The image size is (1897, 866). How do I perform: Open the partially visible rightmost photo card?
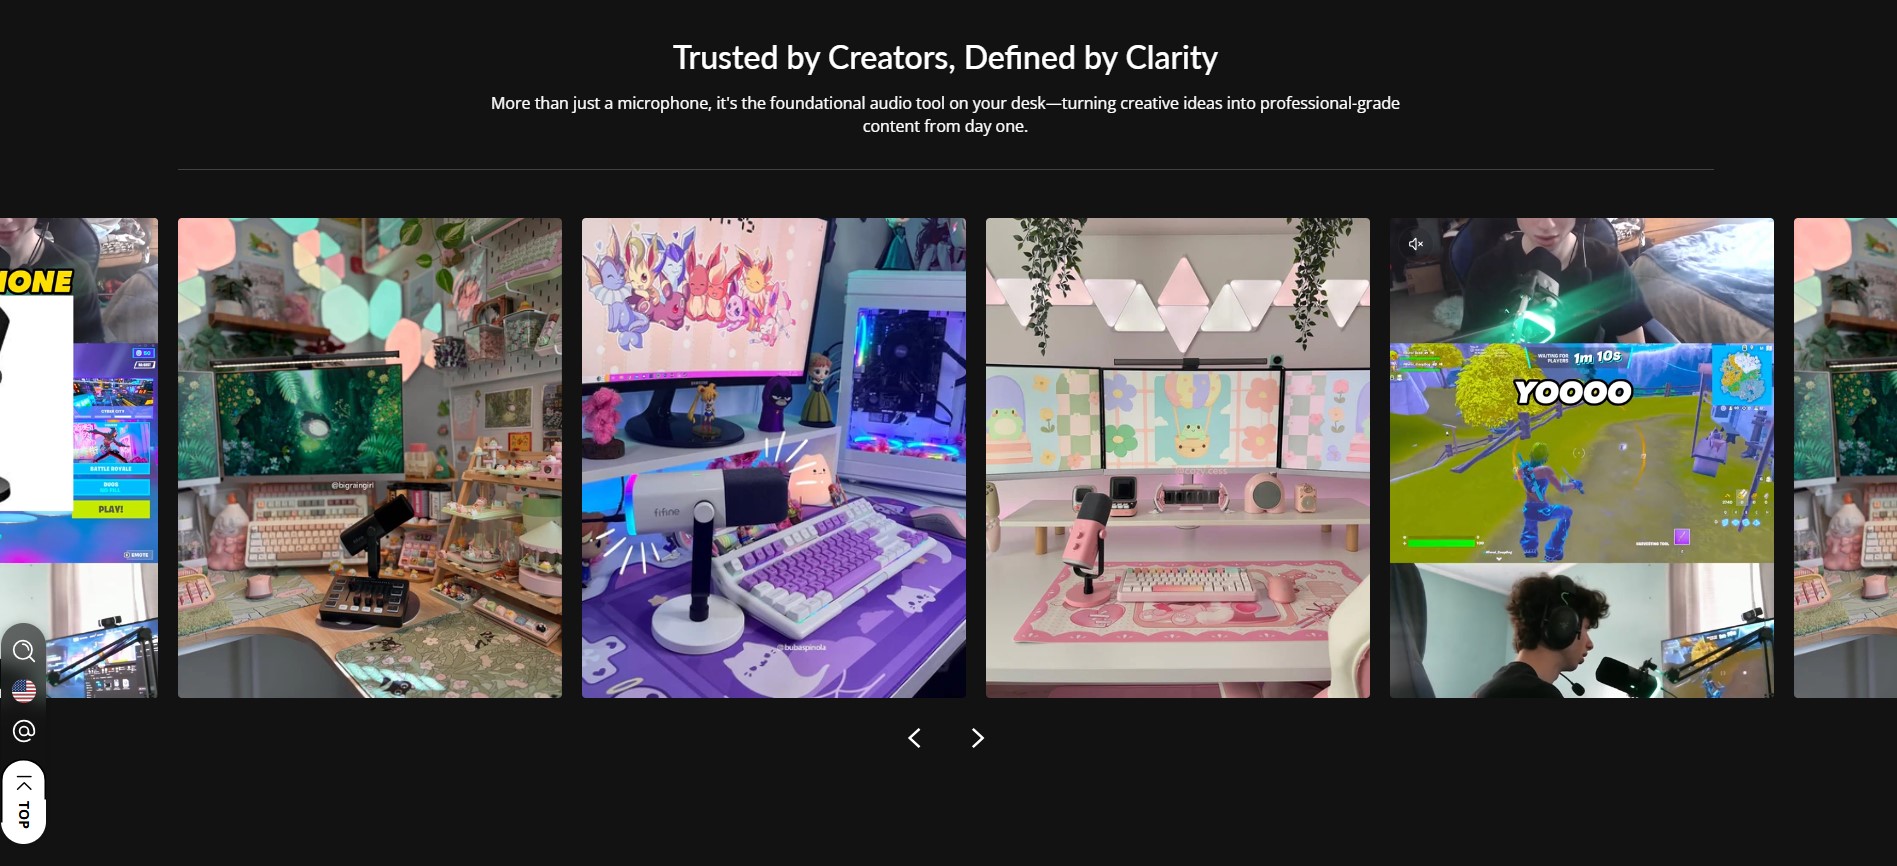pos(1845,458)
